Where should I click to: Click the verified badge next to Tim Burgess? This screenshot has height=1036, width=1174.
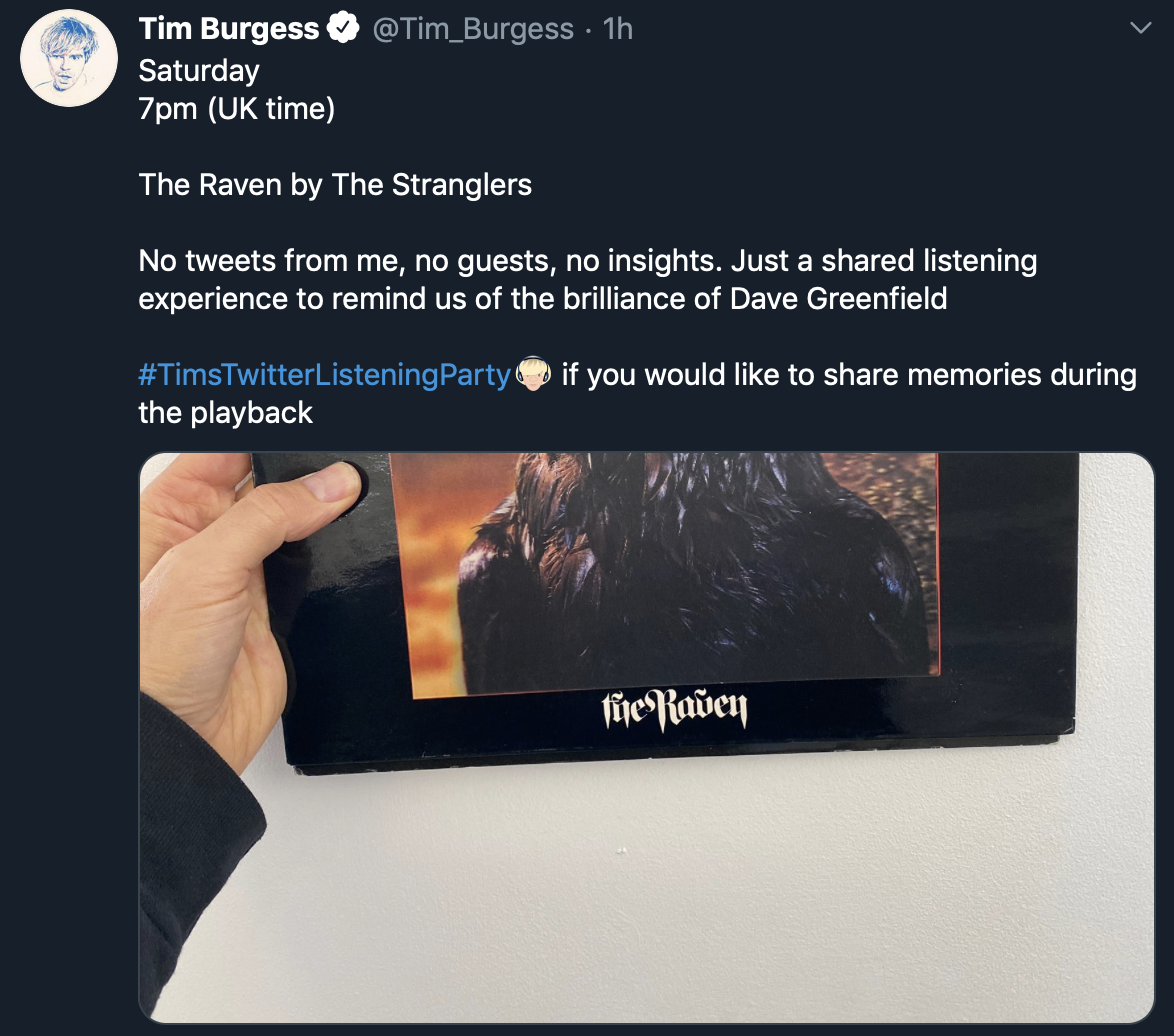tap(343, 29)
